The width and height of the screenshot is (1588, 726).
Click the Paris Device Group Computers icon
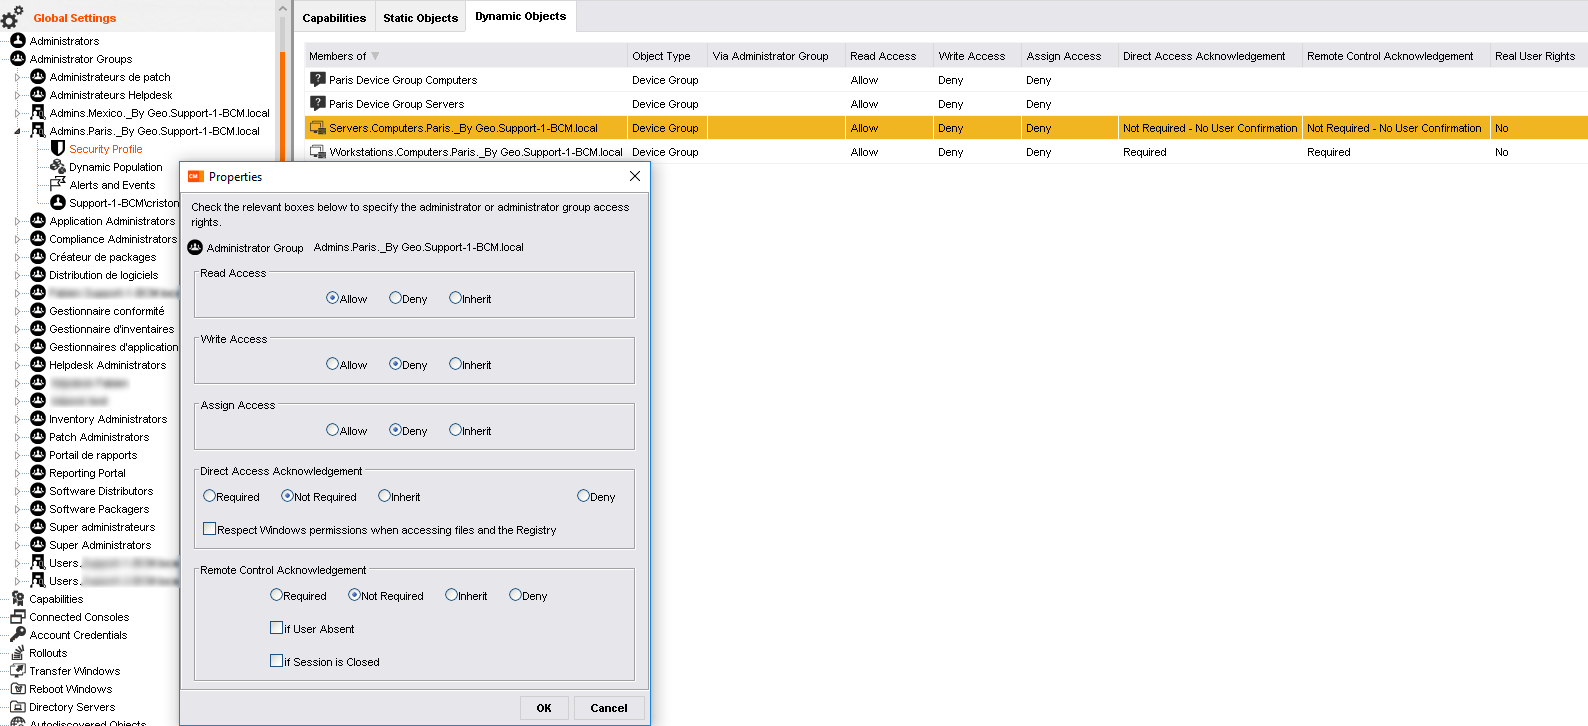318,80
